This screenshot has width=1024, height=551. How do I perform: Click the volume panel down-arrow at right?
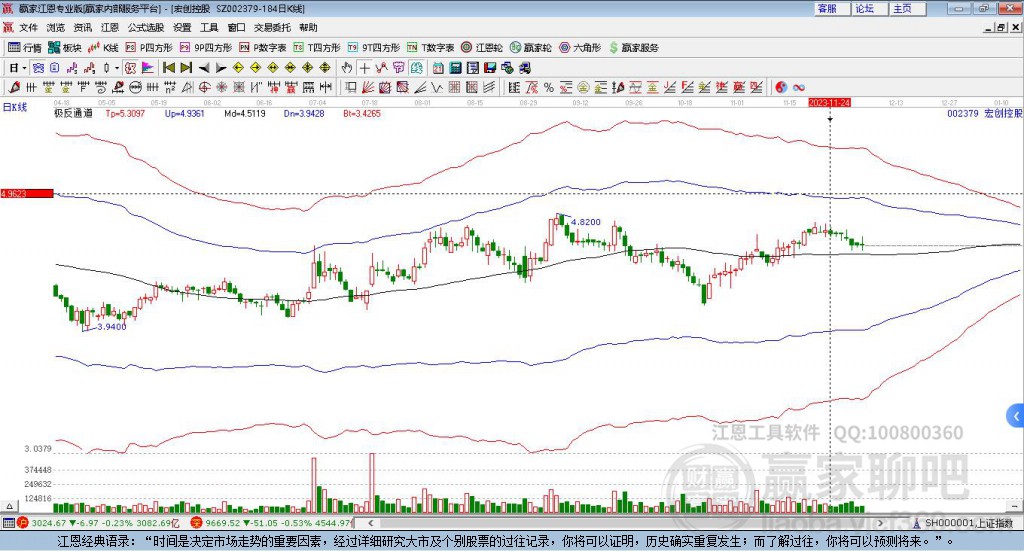click(x=1016, y=506)
